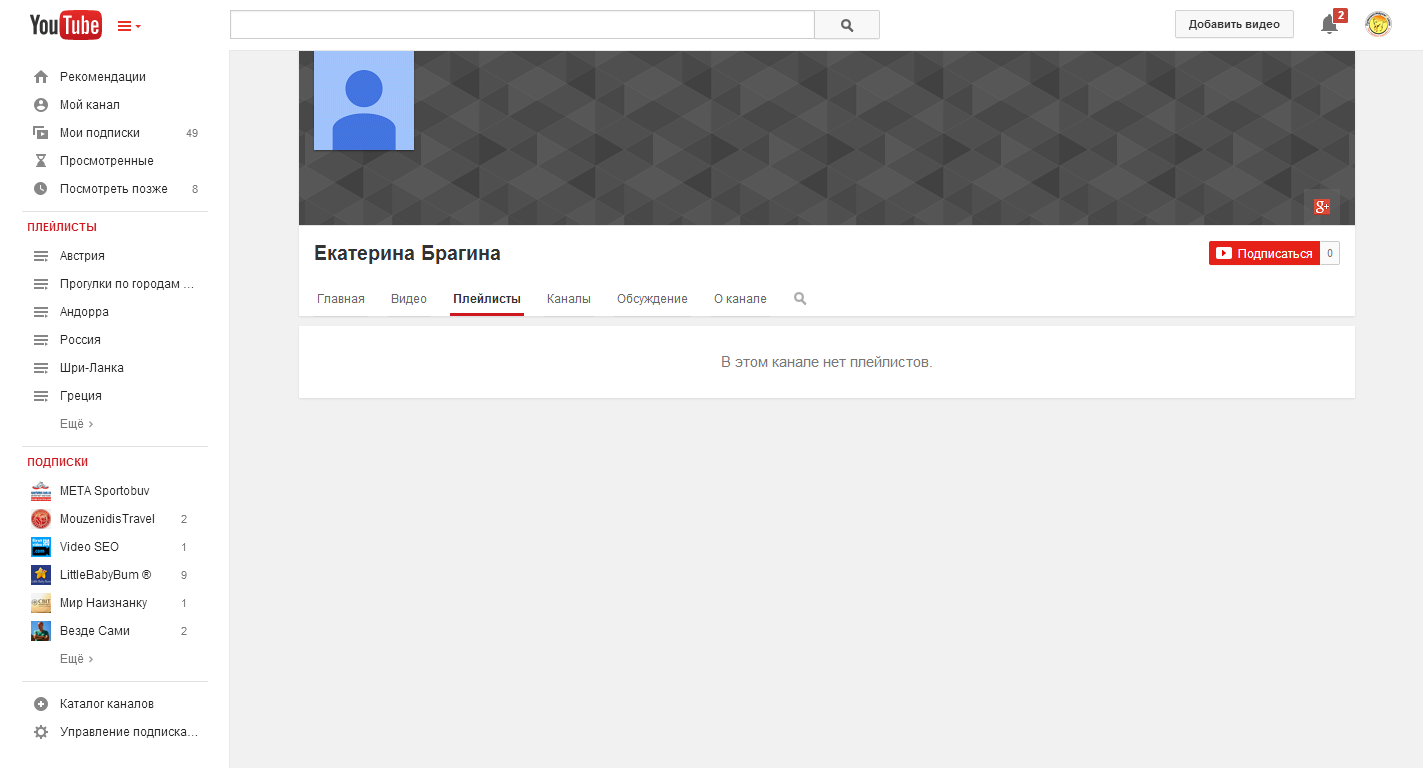Click the person icon beside Мой канал
Image resolution: width=1423 pixels, height=768 pixels.
tap(41, 105)
